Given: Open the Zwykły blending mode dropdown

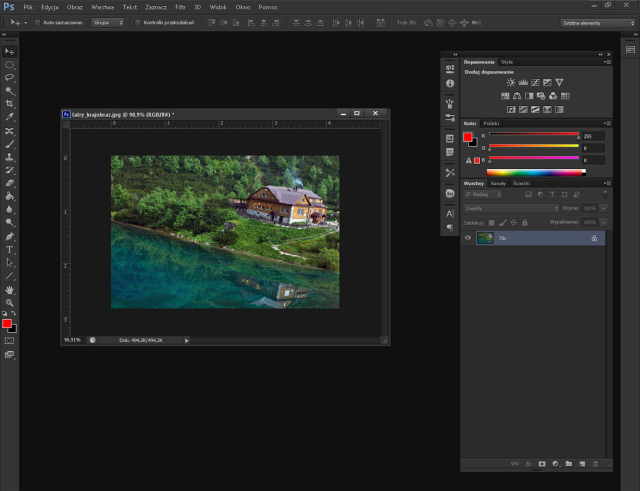Looking at the screenshot, I should (511, 208).
